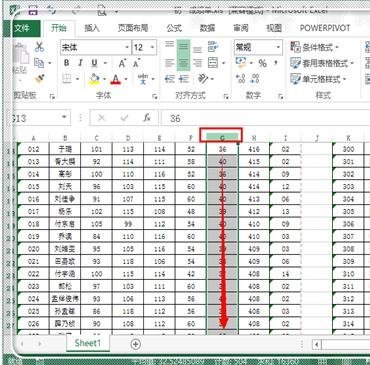The height and width of the screenshot is (365, 370).
Task: Open underline style dropdown arrow
Action: (105, 63)
